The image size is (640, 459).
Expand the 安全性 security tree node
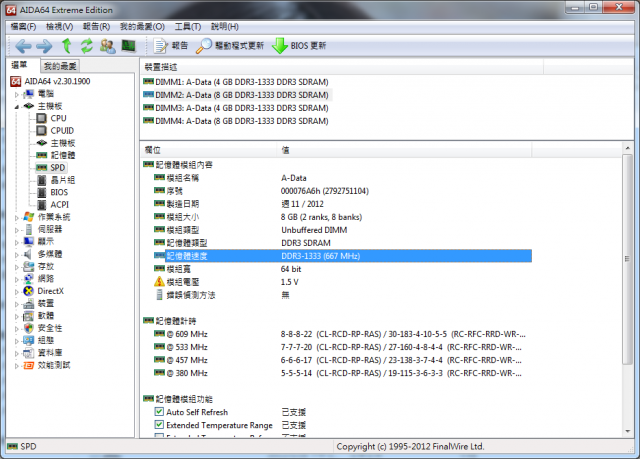17,329
